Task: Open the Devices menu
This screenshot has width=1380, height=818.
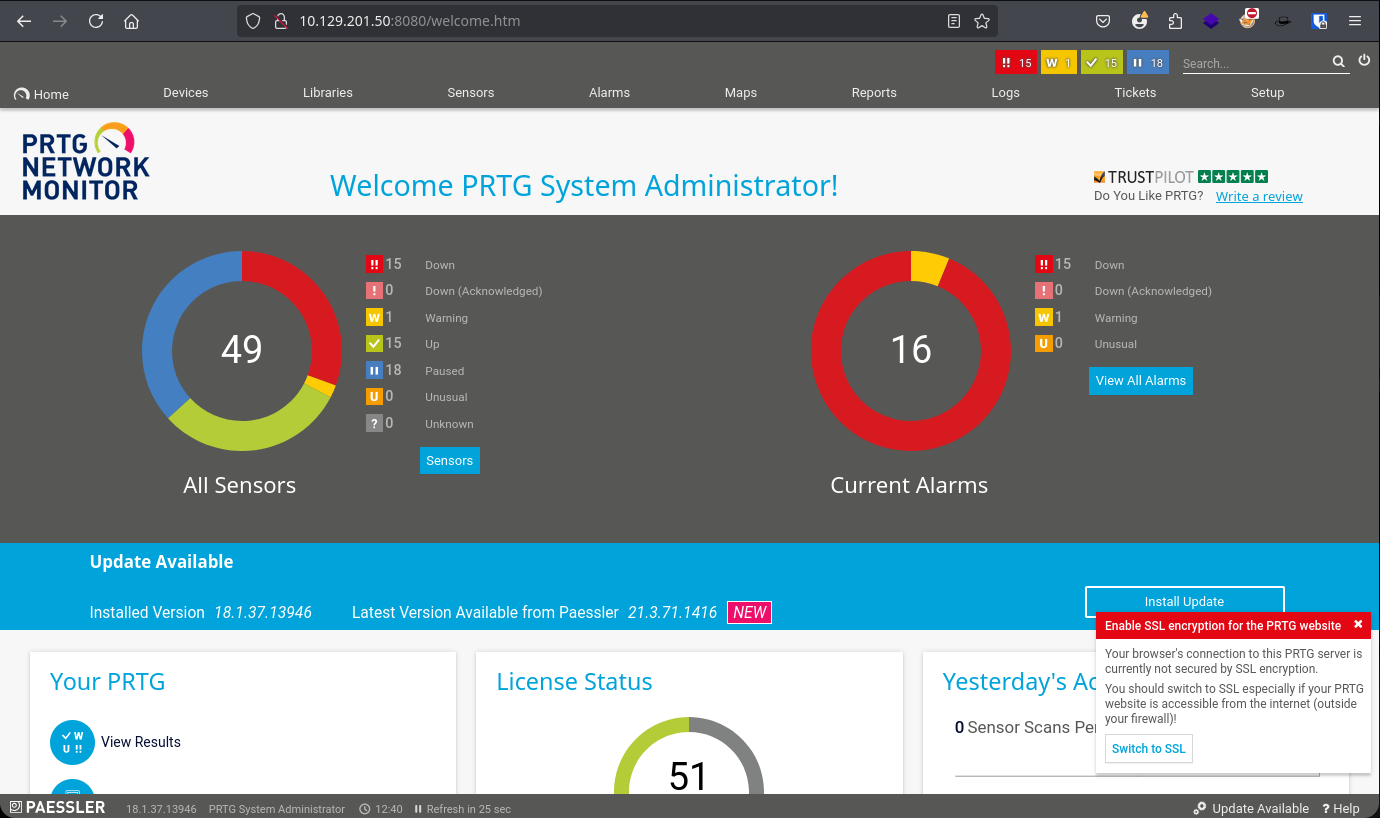Action: click(185, 93)
